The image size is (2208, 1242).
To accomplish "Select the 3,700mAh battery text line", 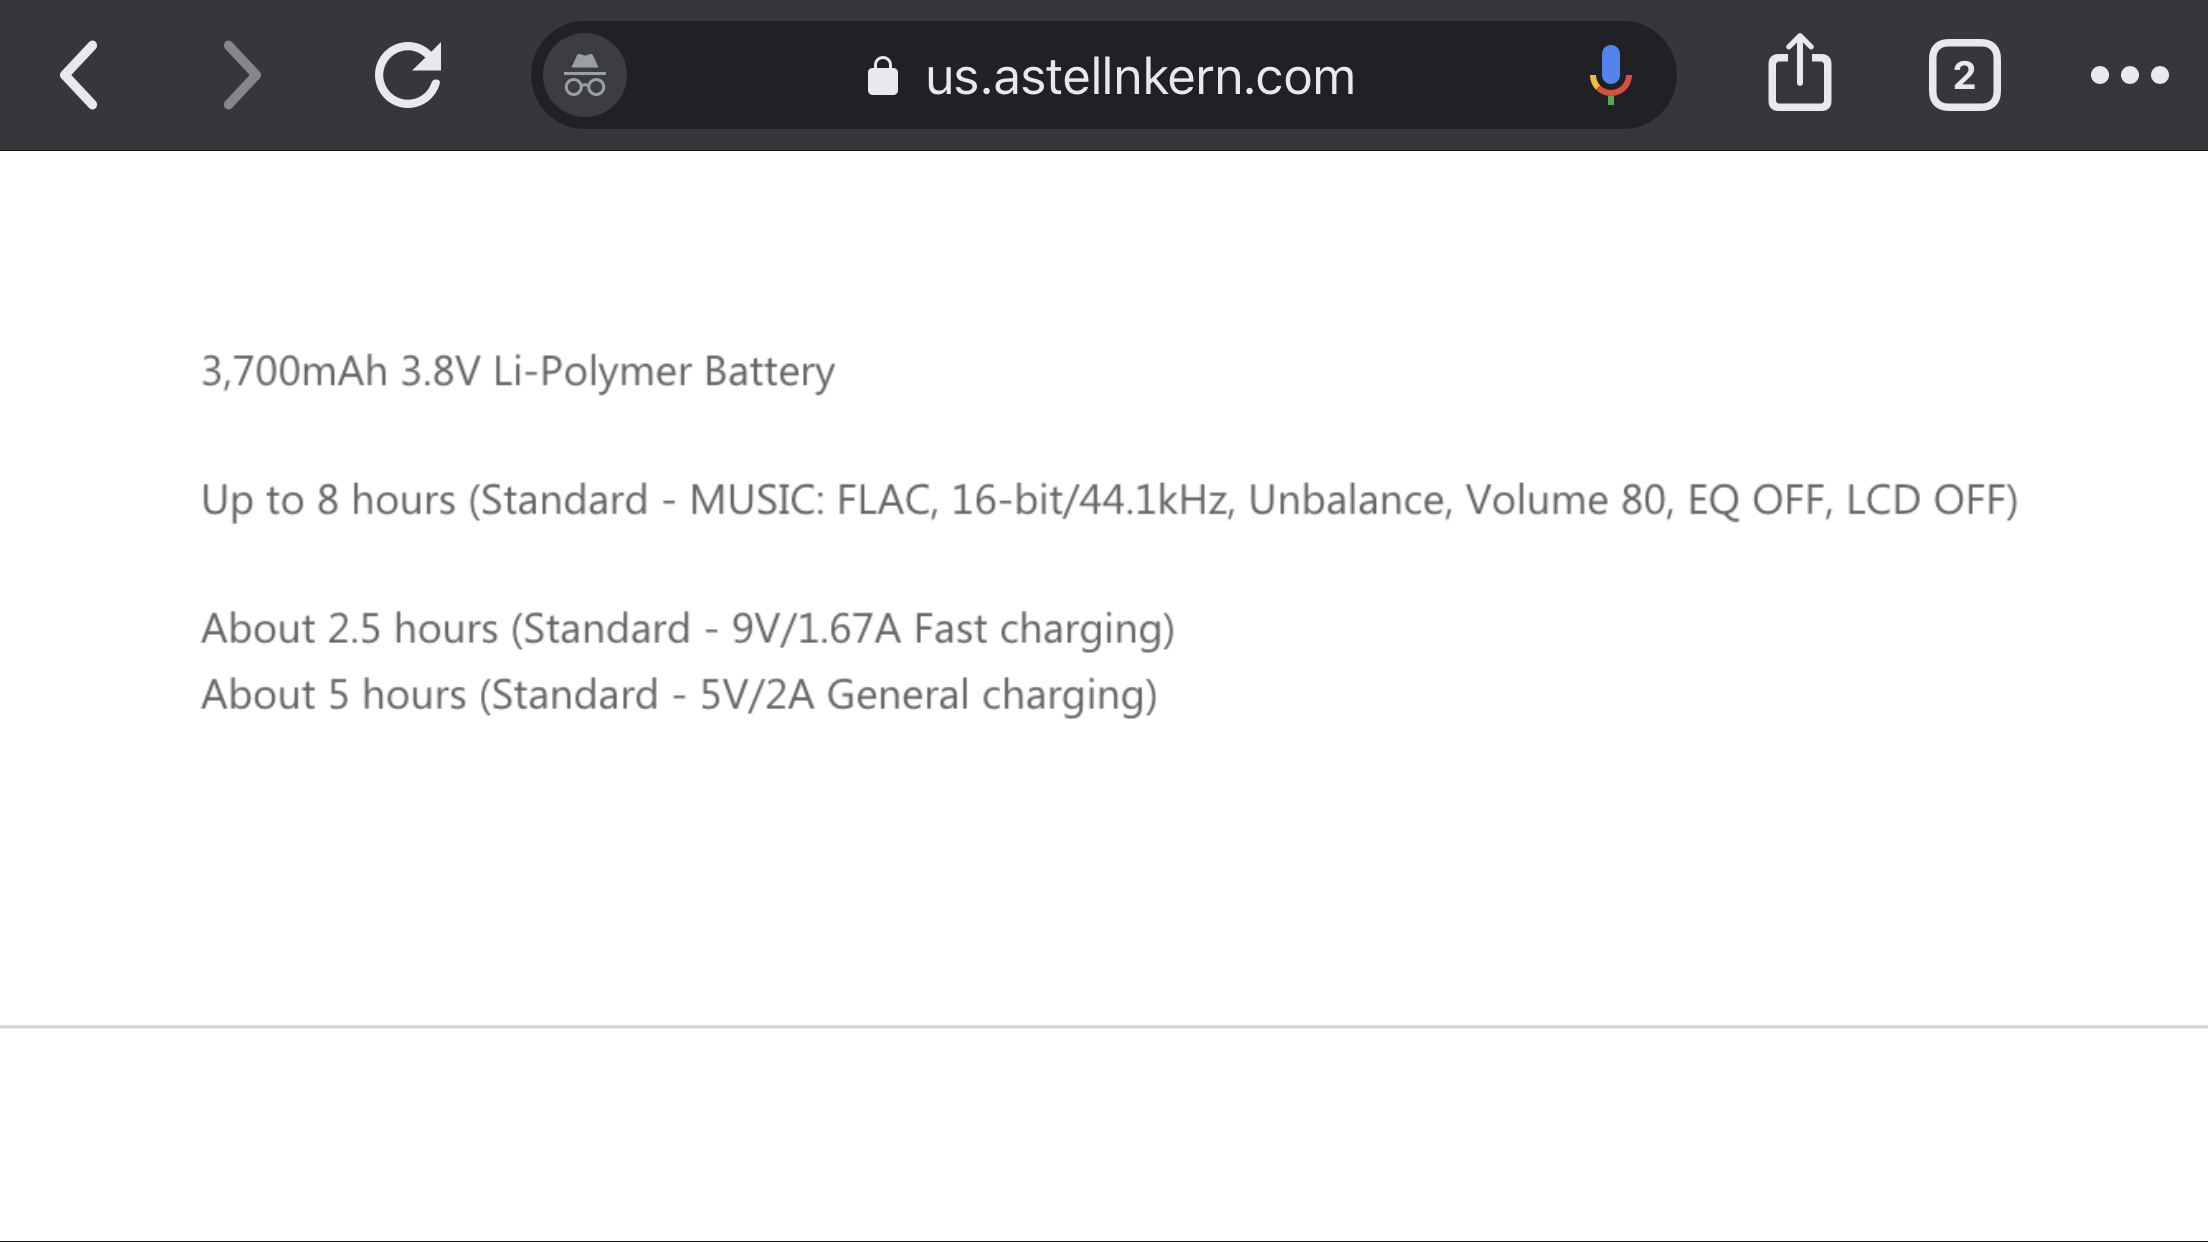I will click(x=518, y=372).
